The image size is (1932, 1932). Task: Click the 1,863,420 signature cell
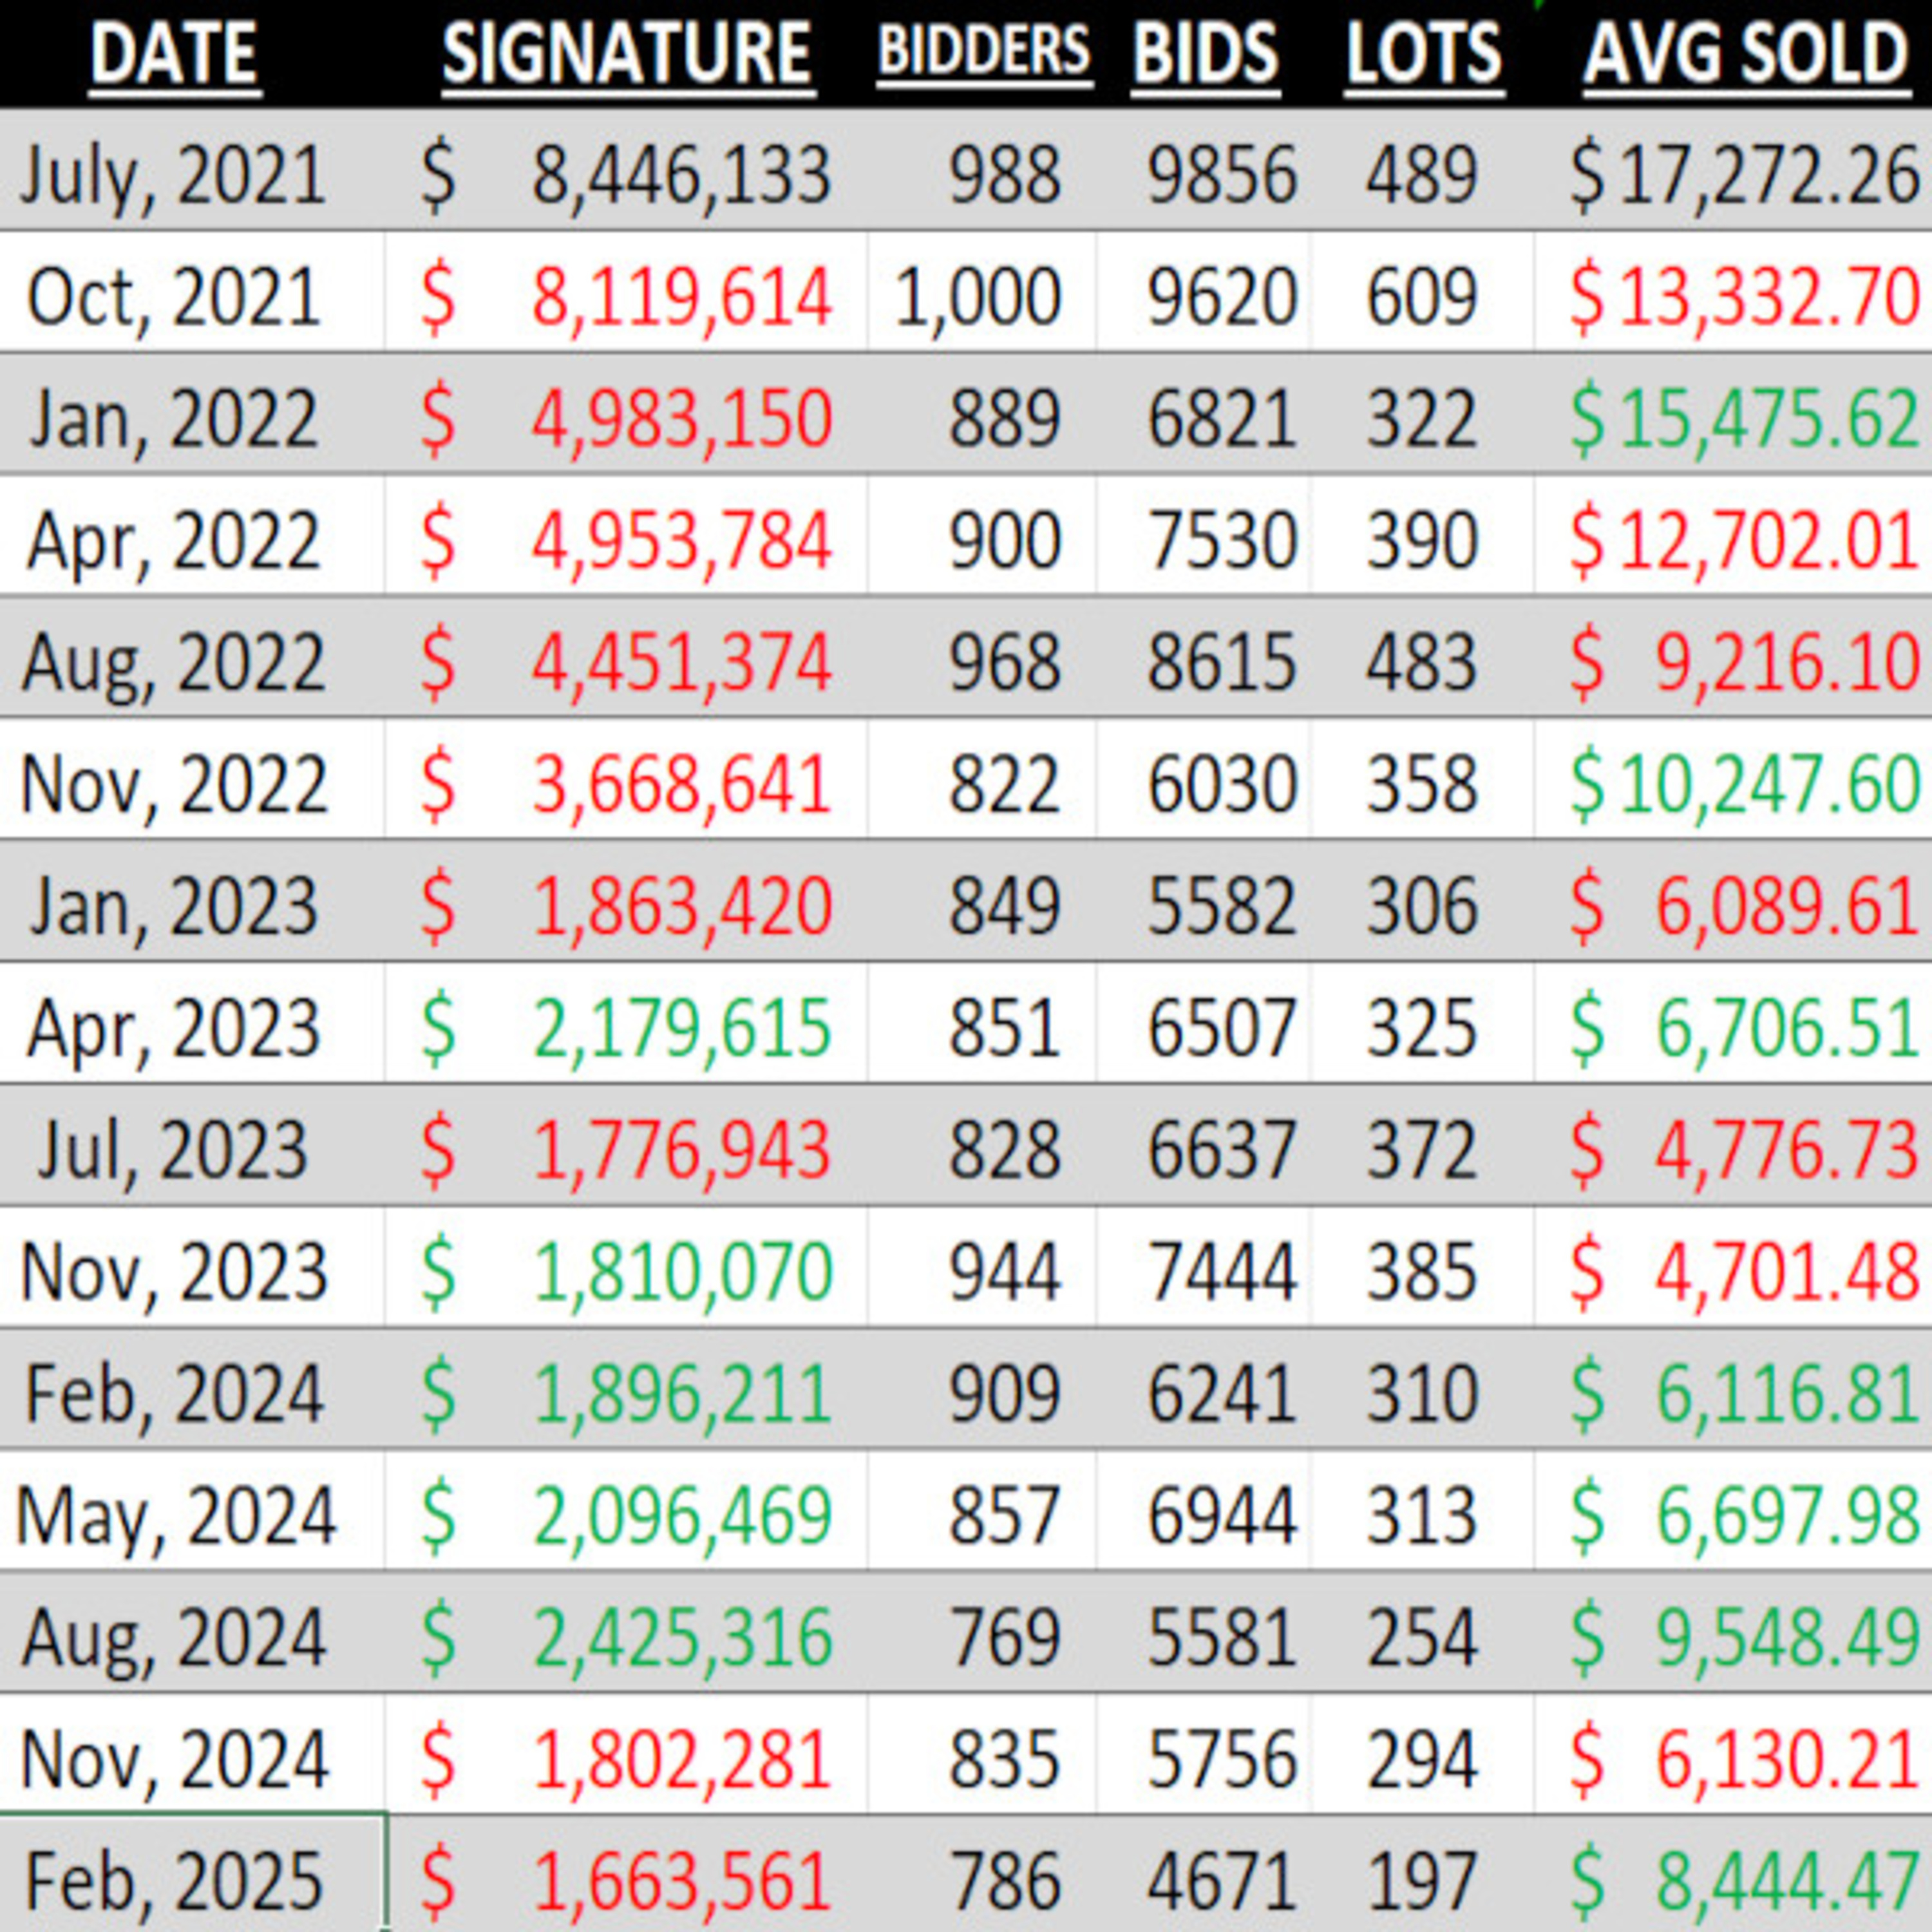(680, 906)
